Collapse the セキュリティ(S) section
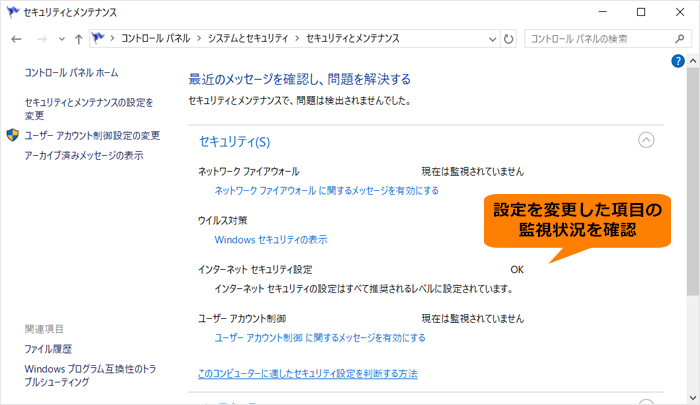 646,140
